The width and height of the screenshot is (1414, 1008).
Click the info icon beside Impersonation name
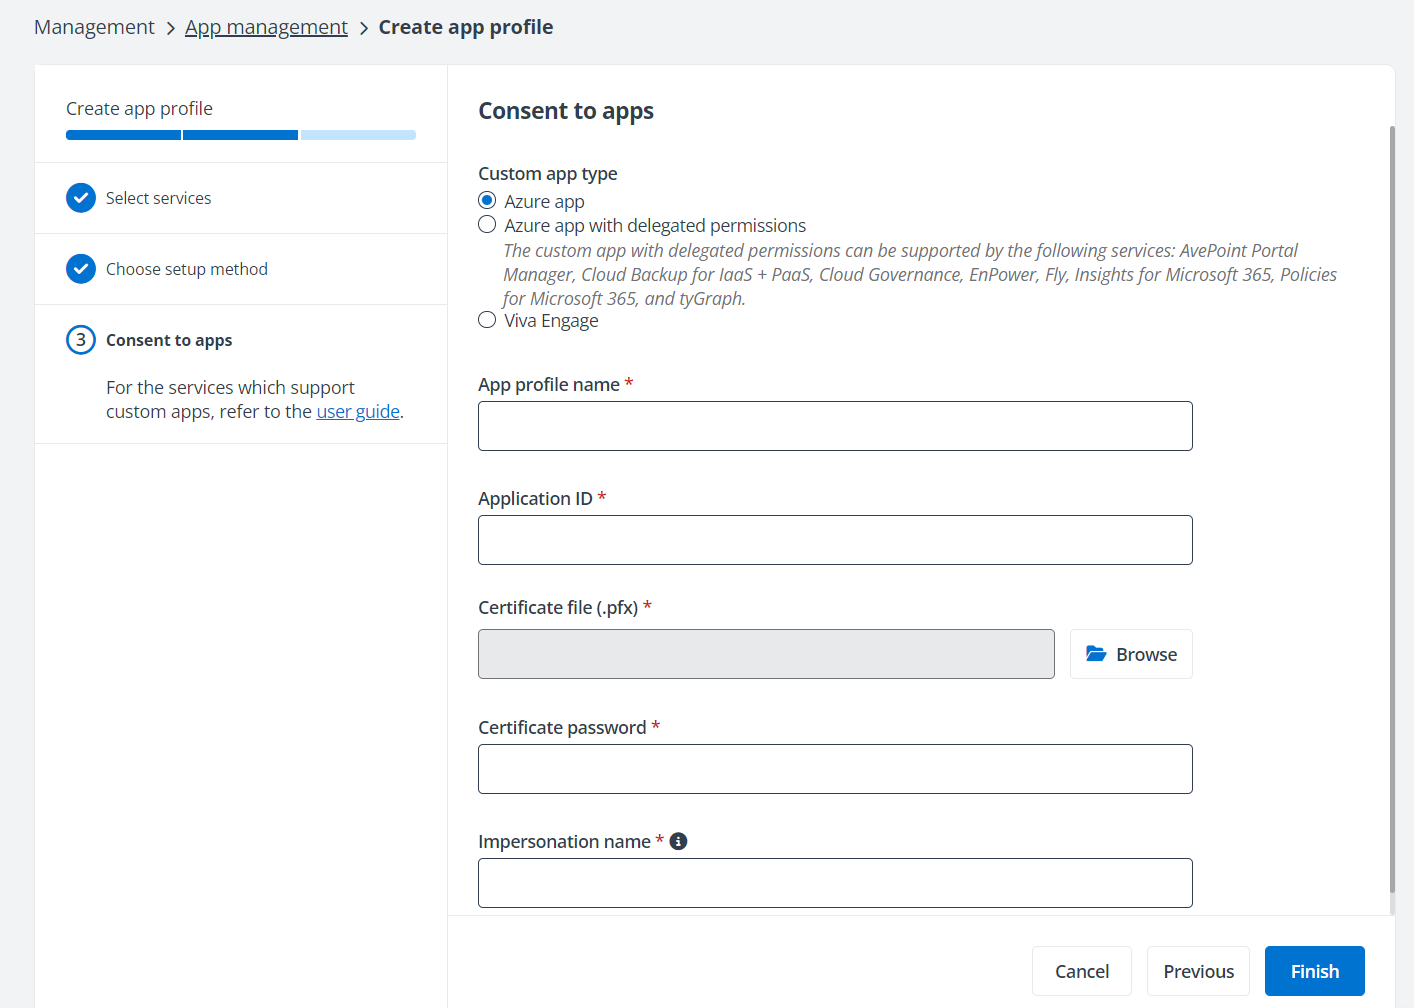click(678, 841)
